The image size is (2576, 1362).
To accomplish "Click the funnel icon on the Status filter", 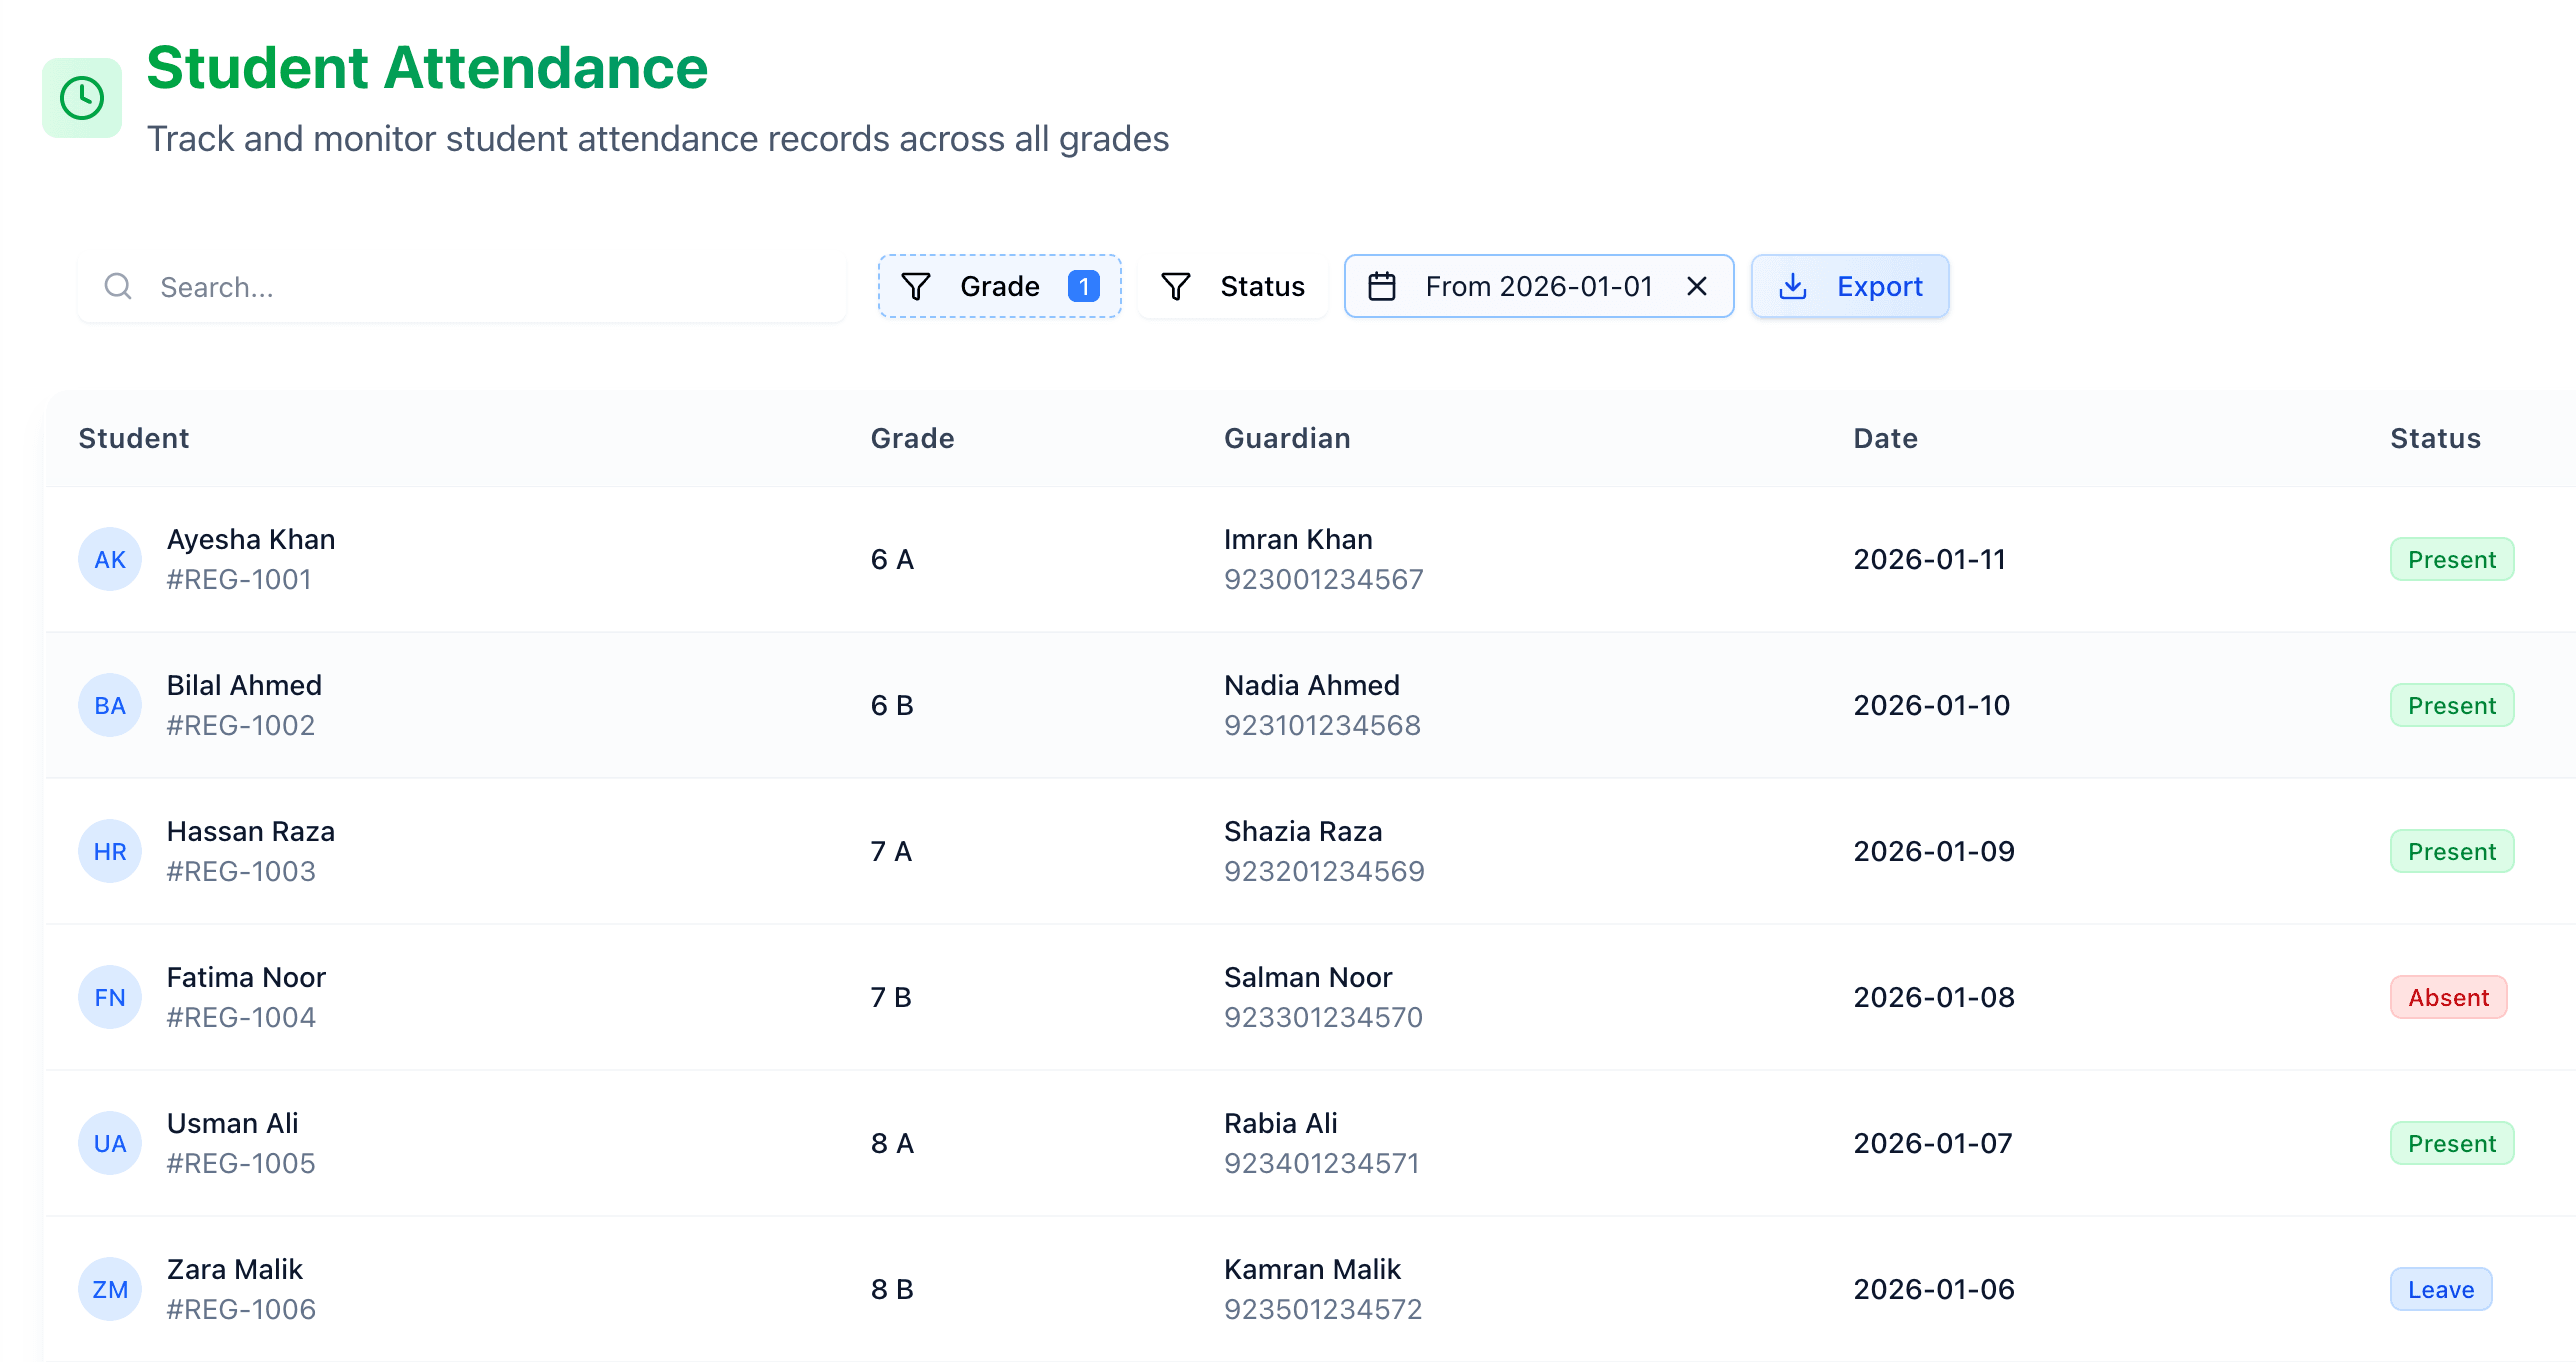I will (1176, 286).
